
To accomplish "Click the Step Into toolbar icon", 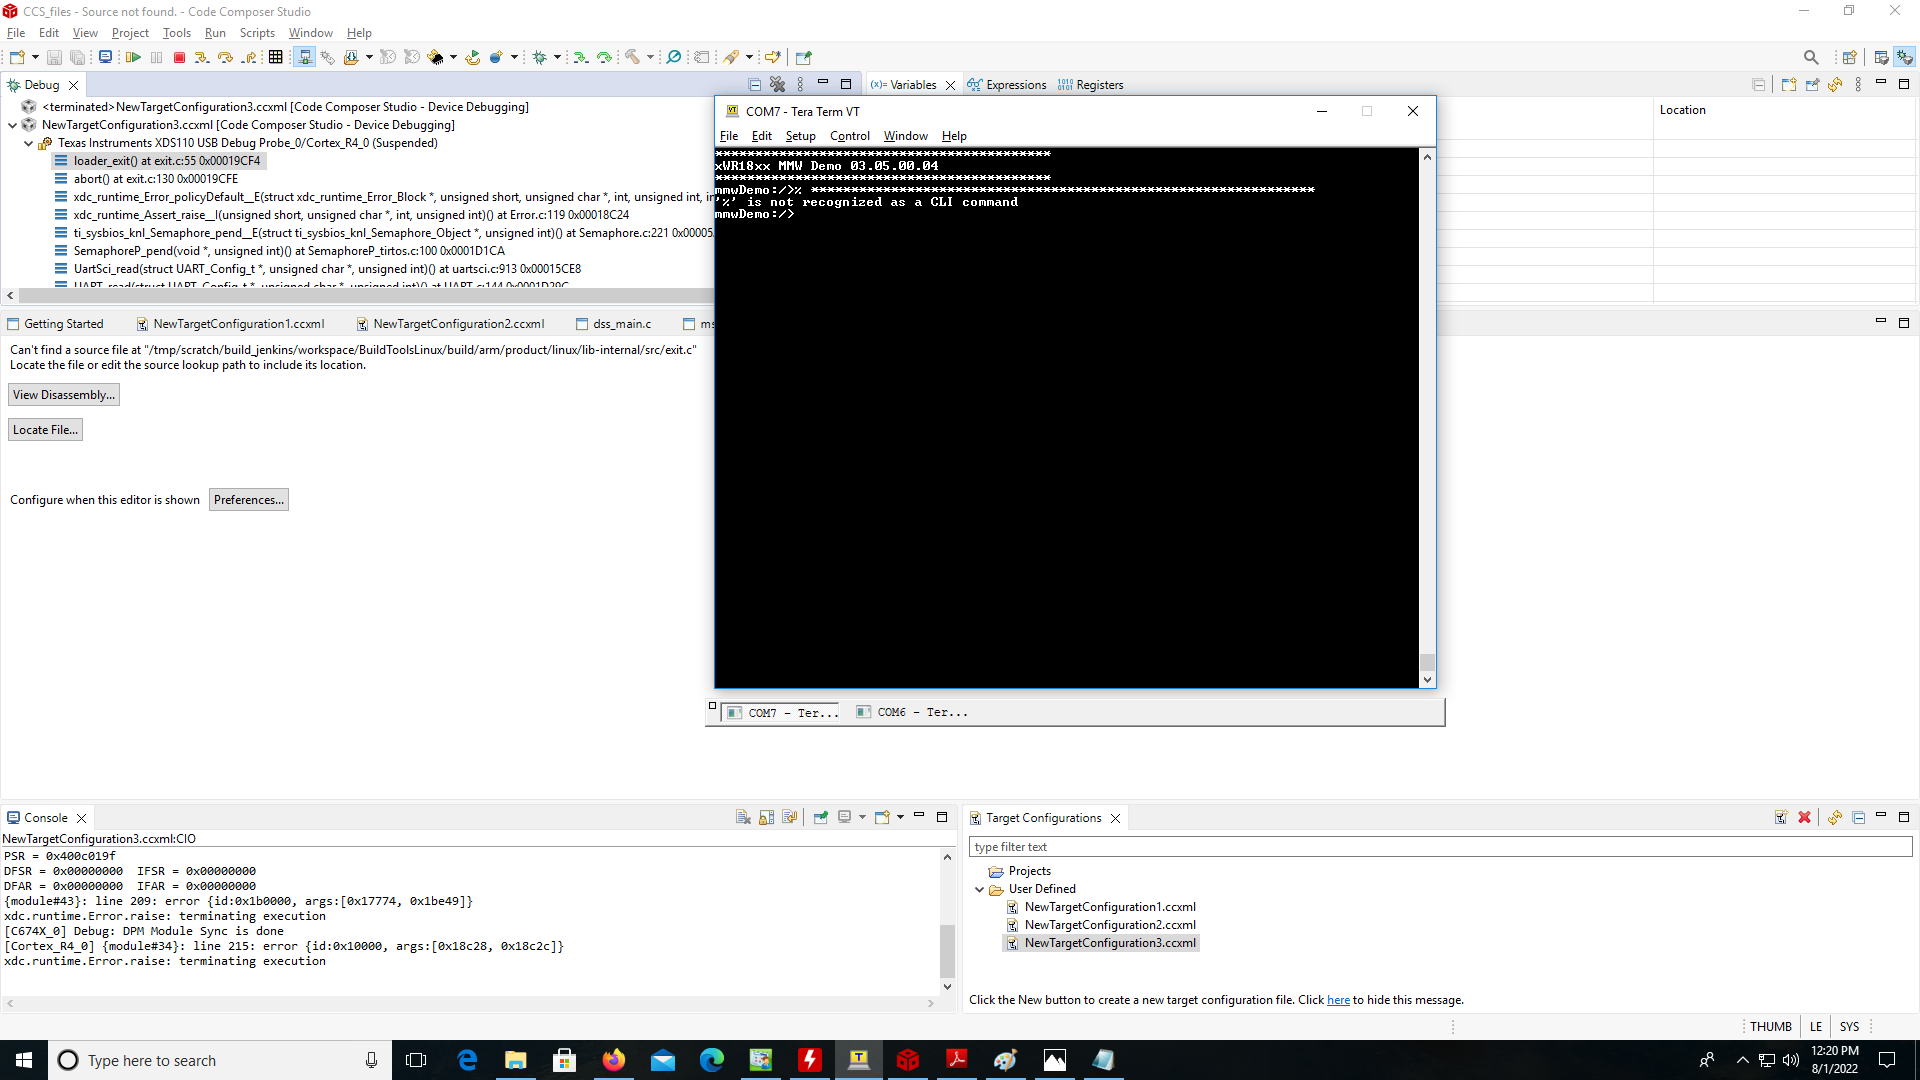I will tap(202, 58).
